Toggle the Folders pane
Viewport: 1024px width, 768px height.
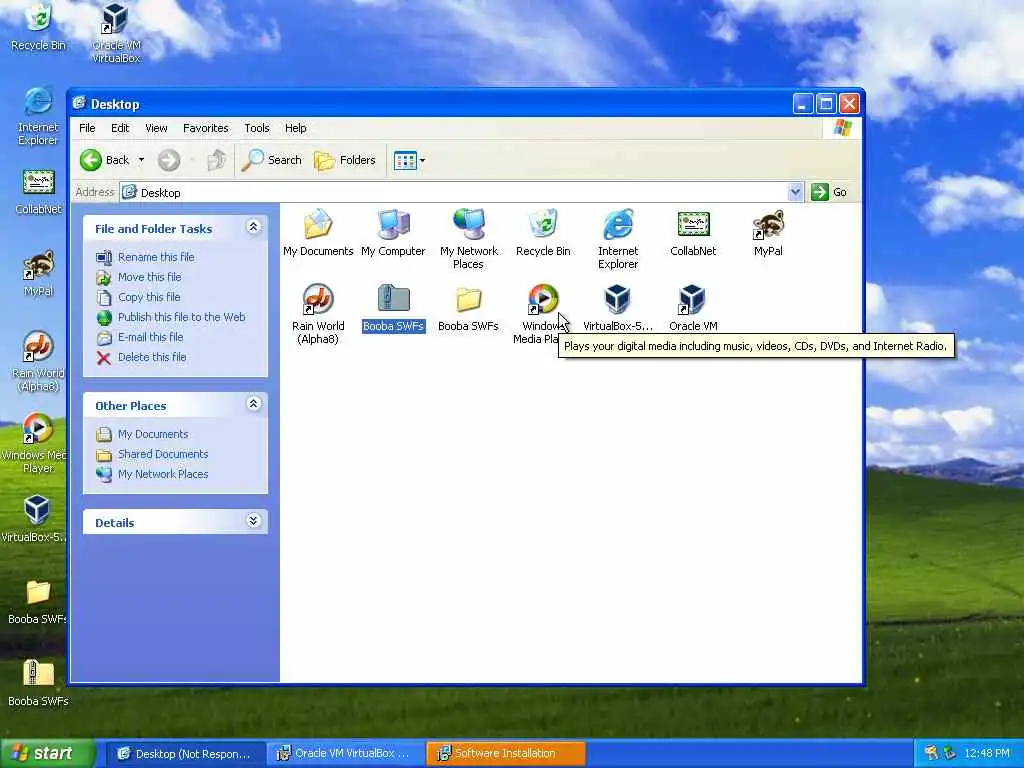[x=345, y=160]
